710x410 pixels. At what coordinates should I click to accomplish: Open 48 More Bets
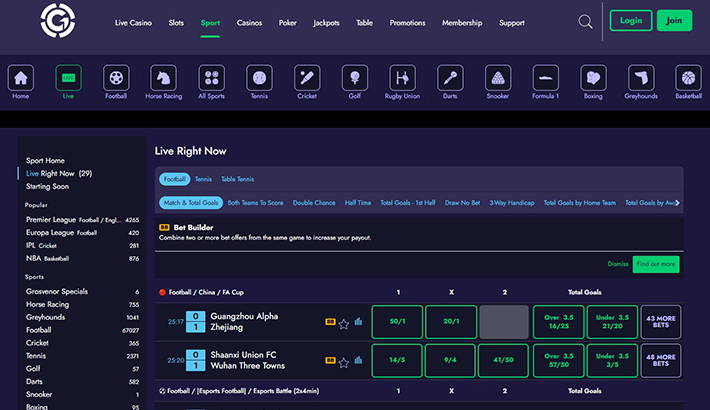pyautogui.click(x=661, y=360)
